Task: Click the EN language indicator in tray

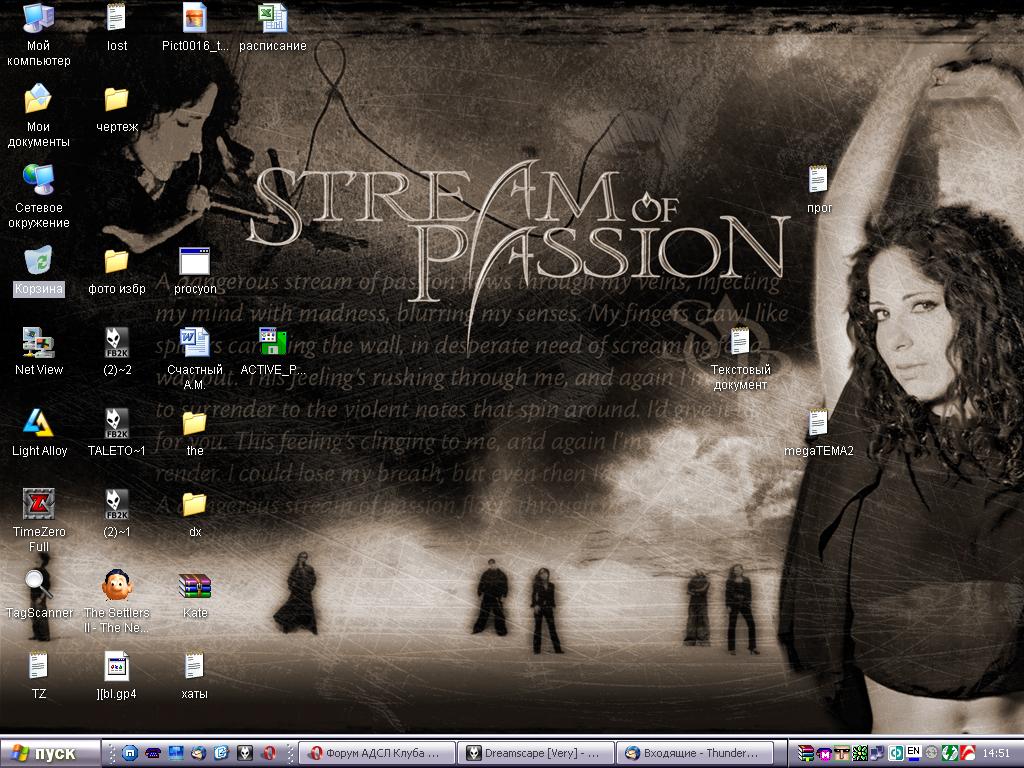Action: coord(913,751)
